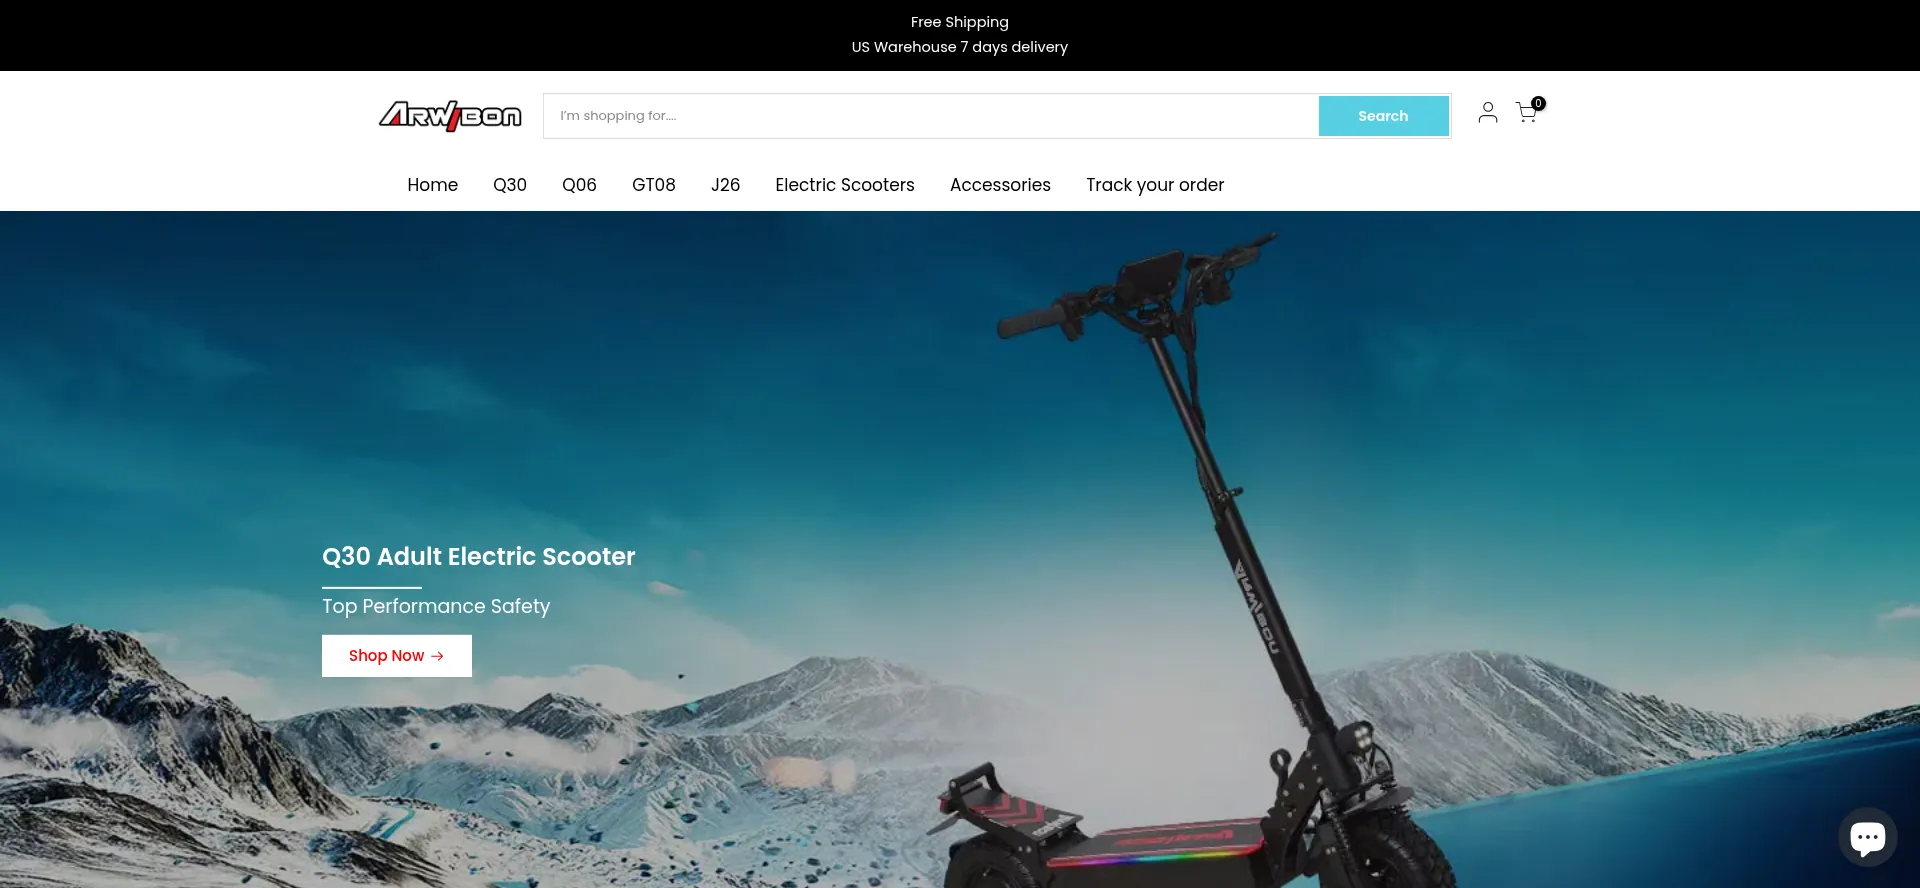This screenshot has height=888, width=1920.
Task: Click the Arwibon logo
Action: [x=450, y=116]
